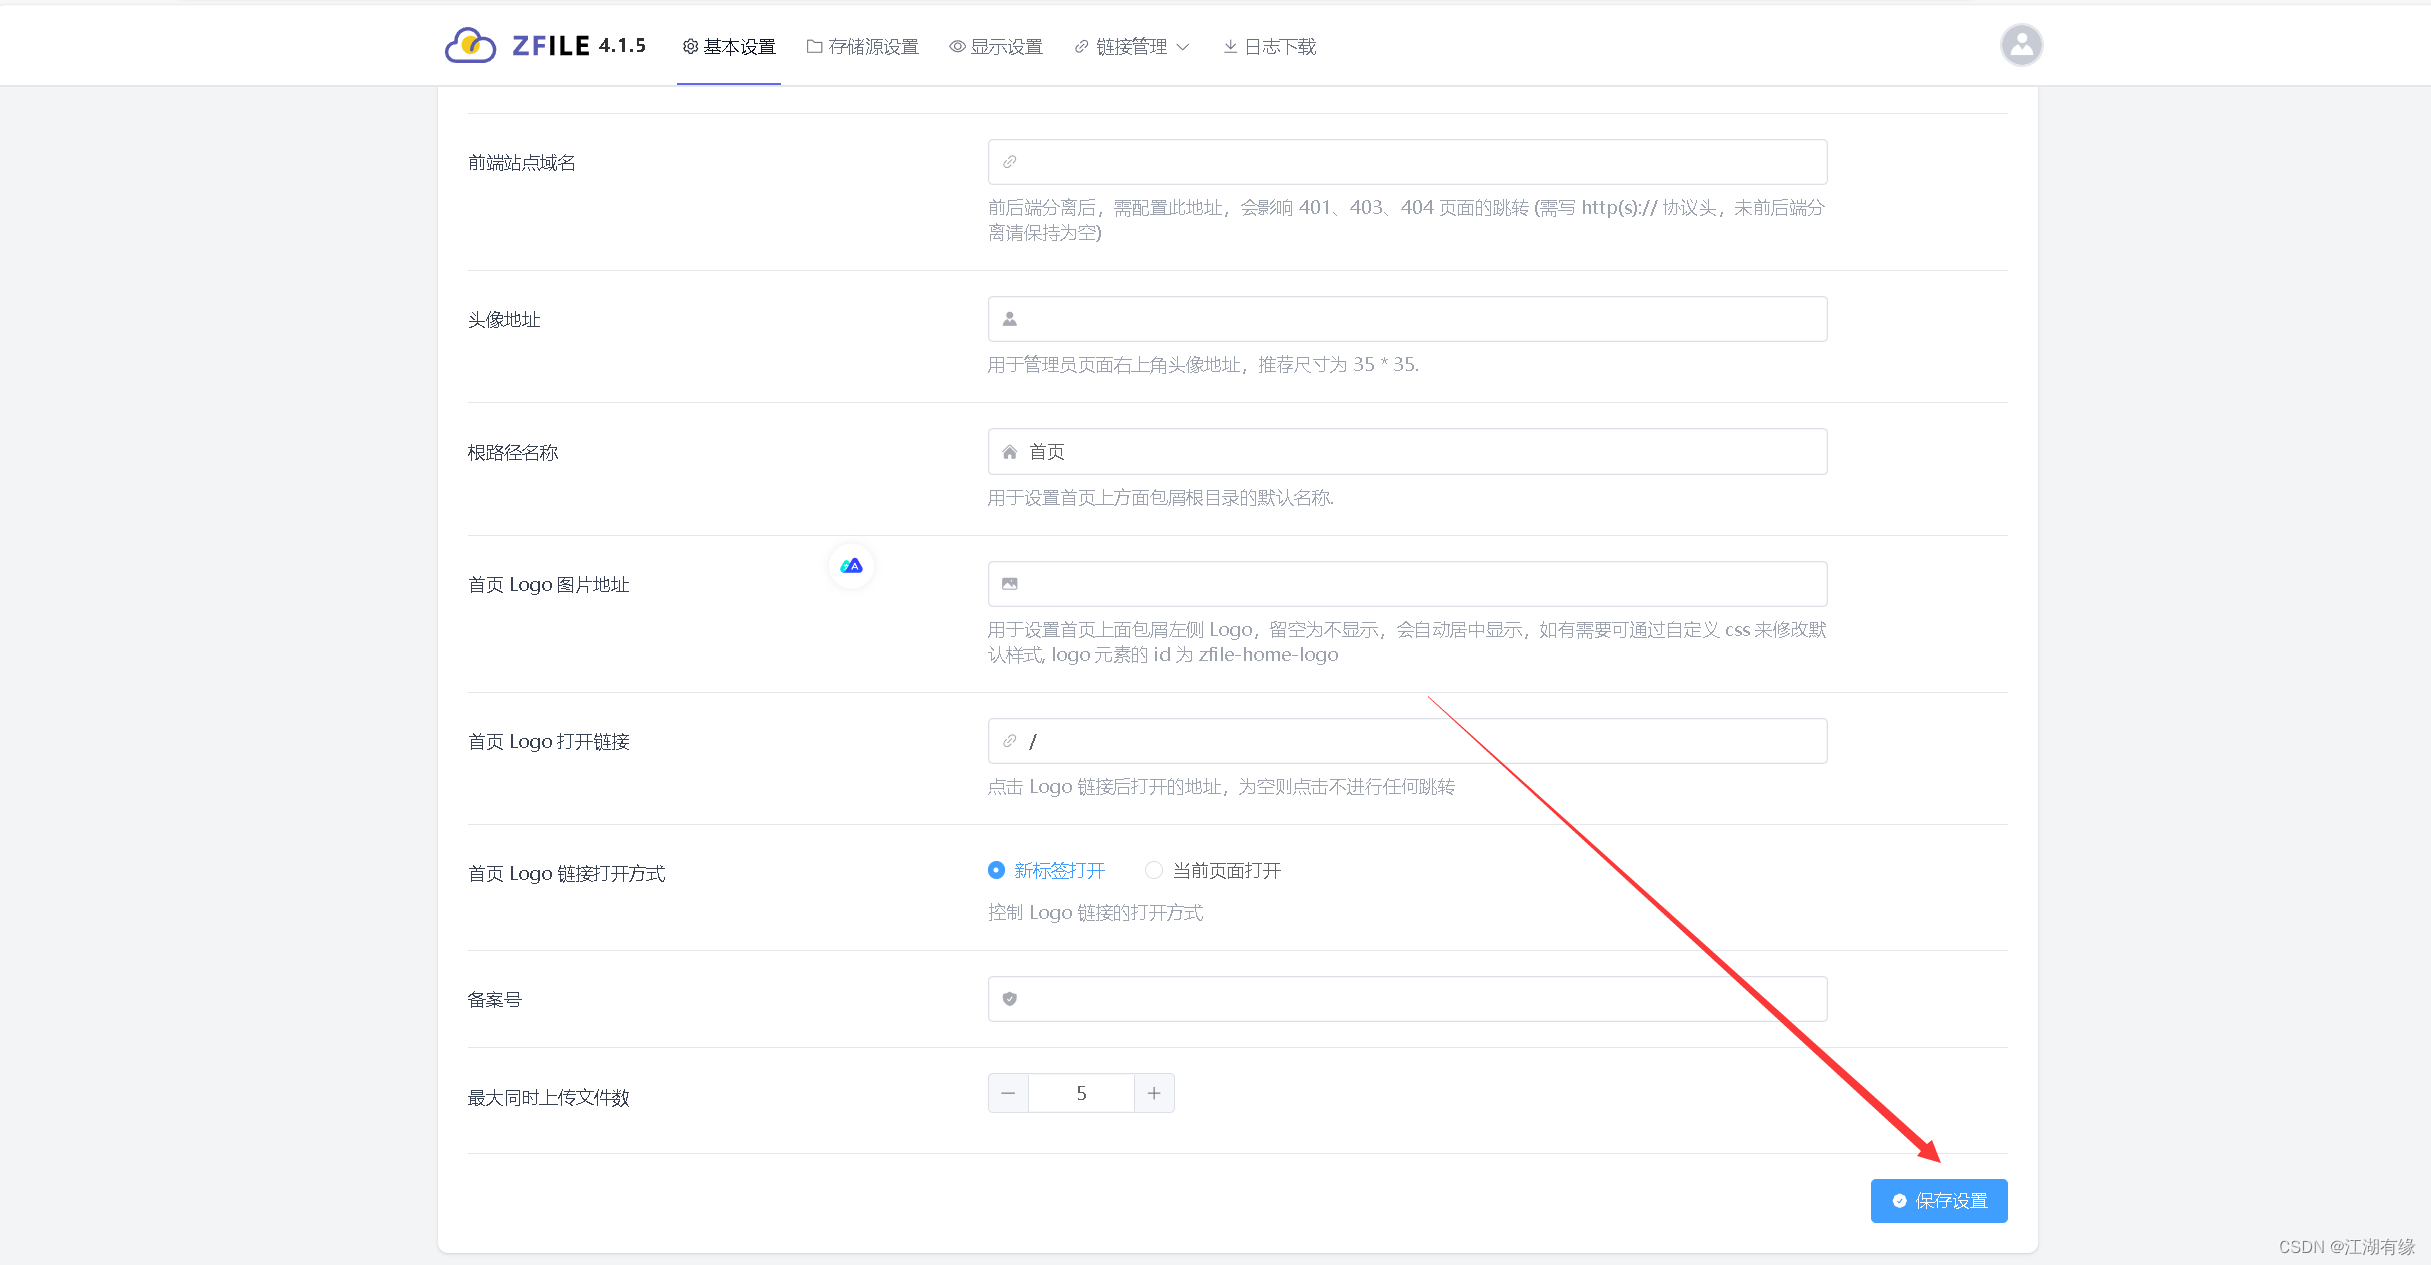Viewport: 2431px width, 1265px height.
Task: Click shield icon in 备案号 field
Action: click(1010, 999)
